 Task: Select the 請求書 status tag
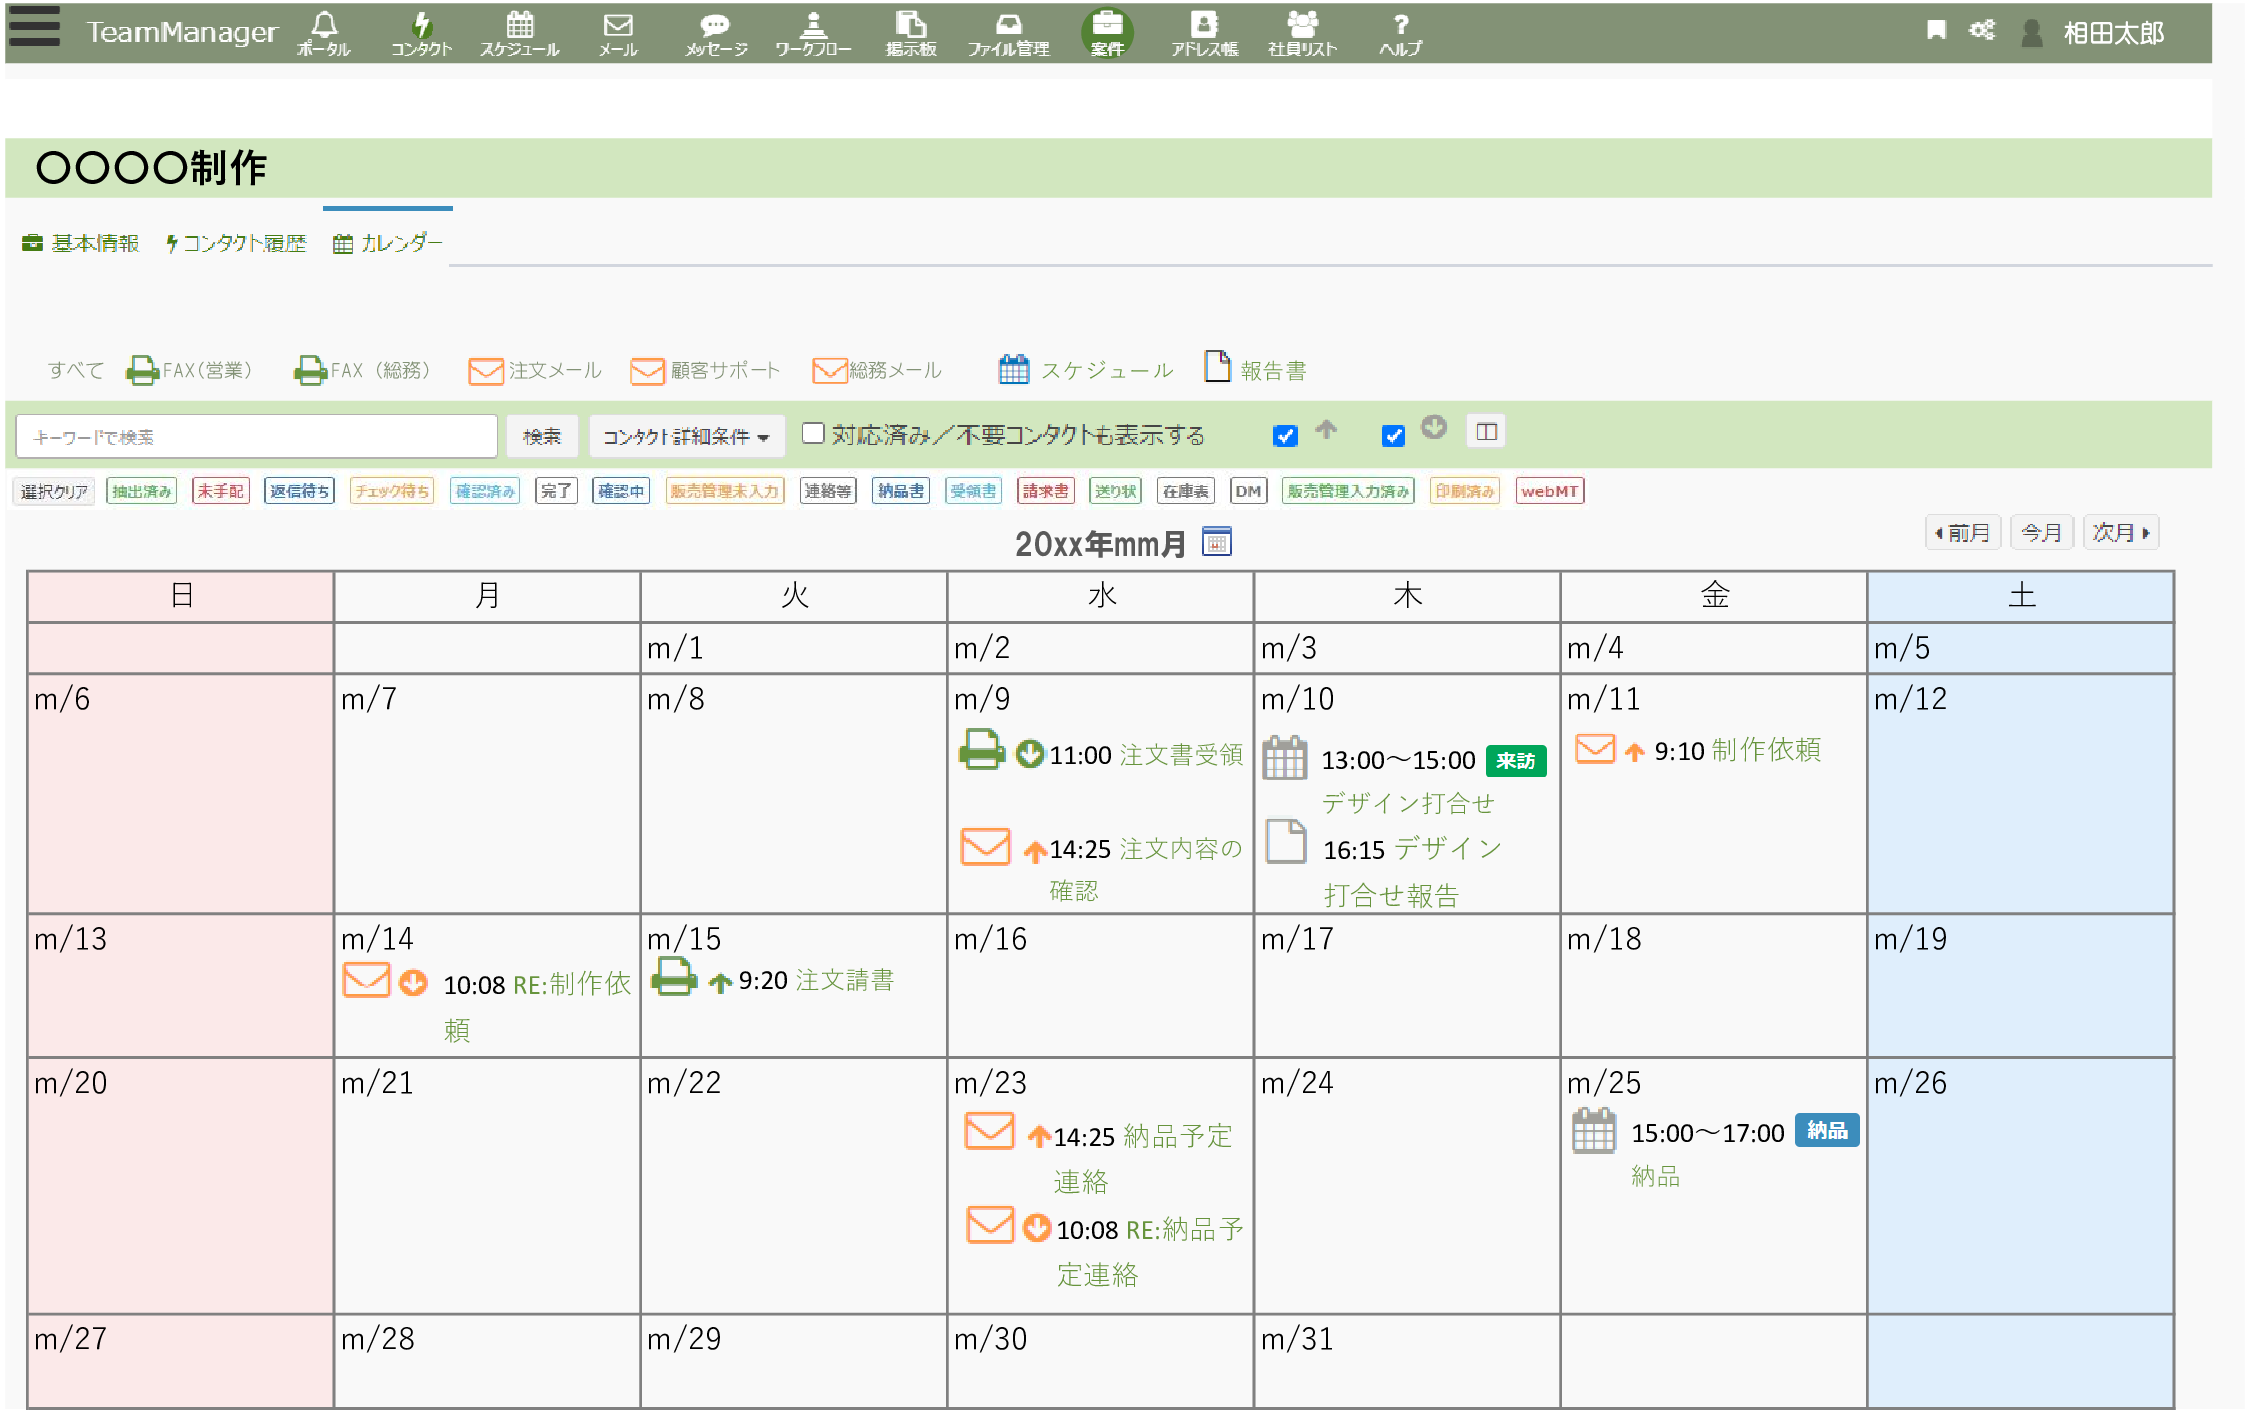tap(1045, 492)
